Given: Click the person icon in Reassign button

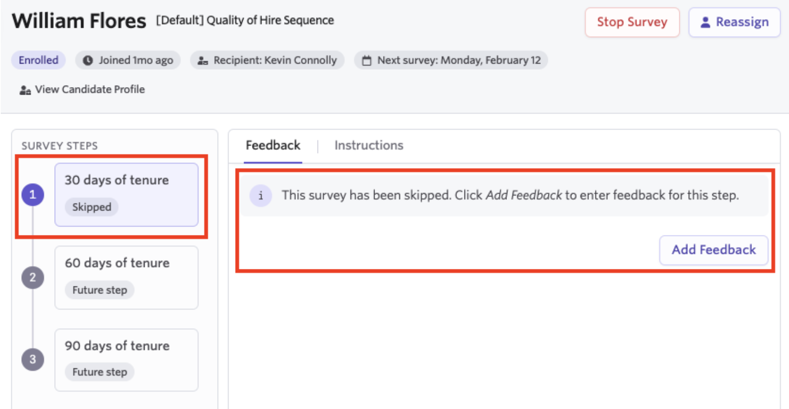Looking at the screenshot, I should point(705,22).
